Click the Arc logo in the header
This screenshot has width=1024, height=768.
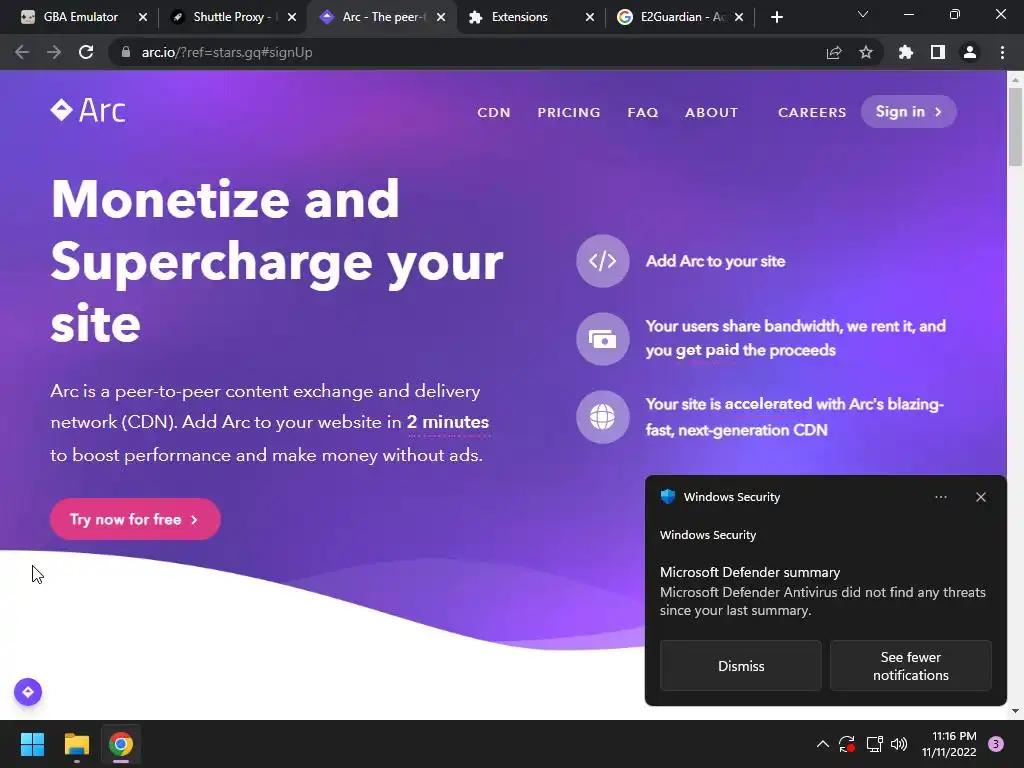coord(88,110)
